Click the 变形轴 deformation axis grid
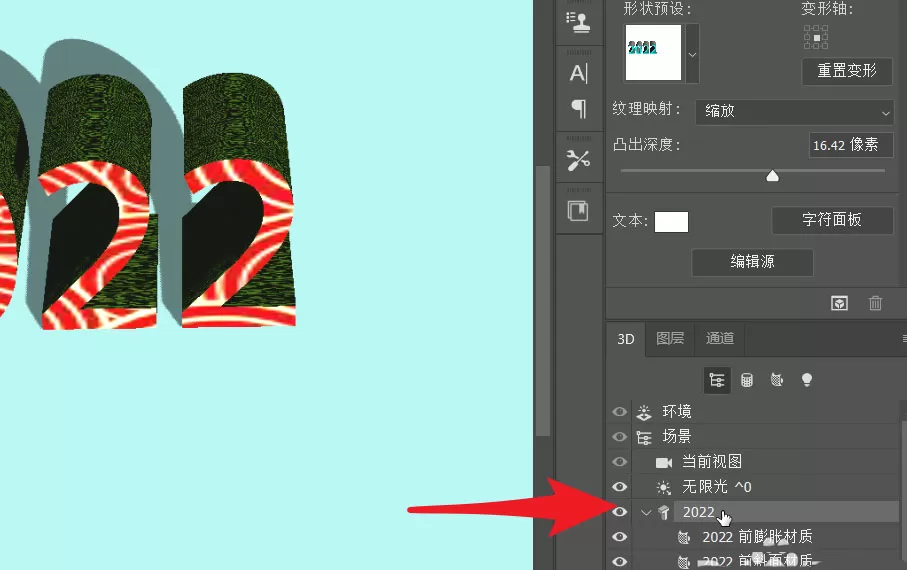907x570 pixels. coord(816,37)
